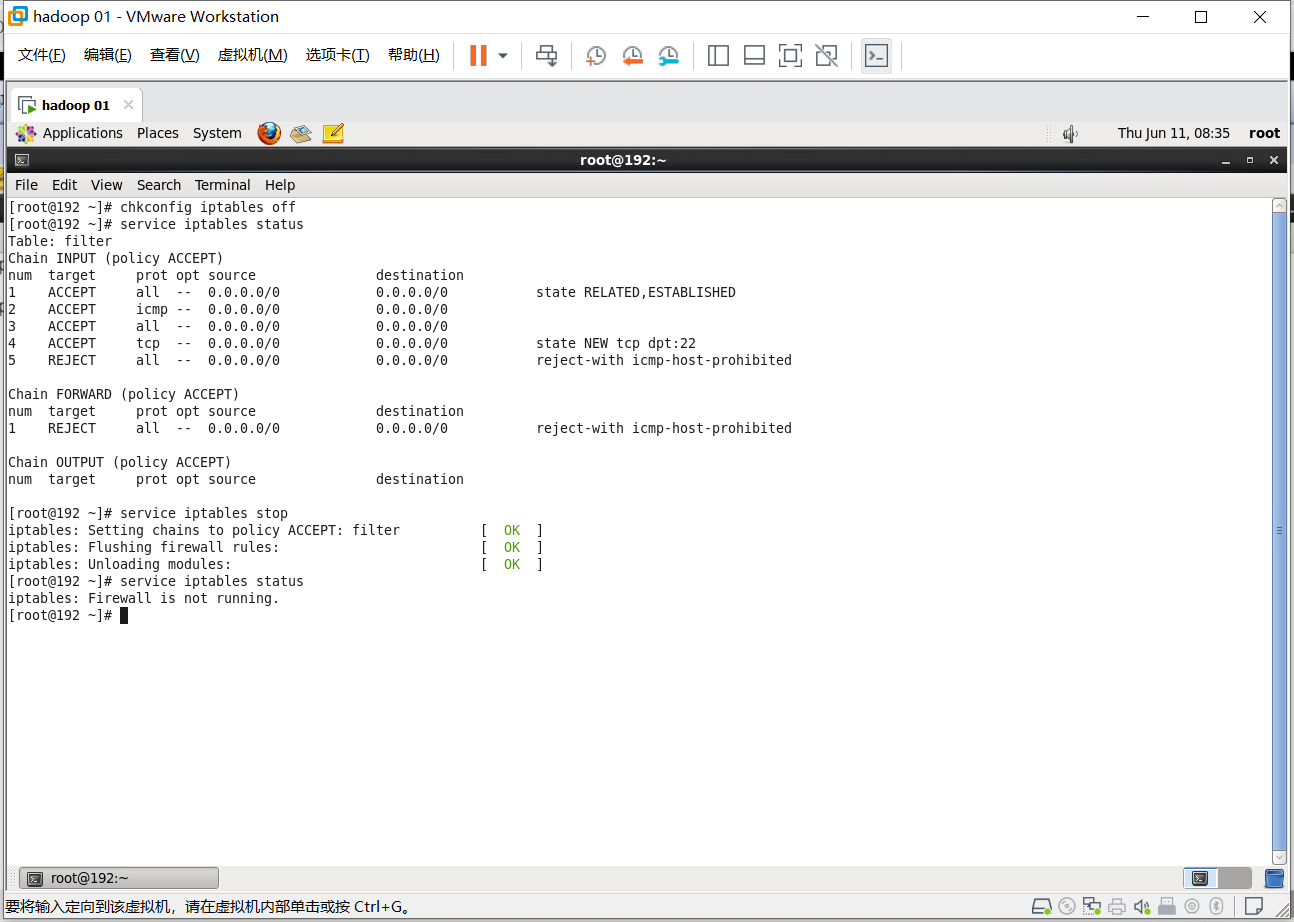Open the terminal View menu
This screenshot has height=922, width=1294.
click(107, 185)
